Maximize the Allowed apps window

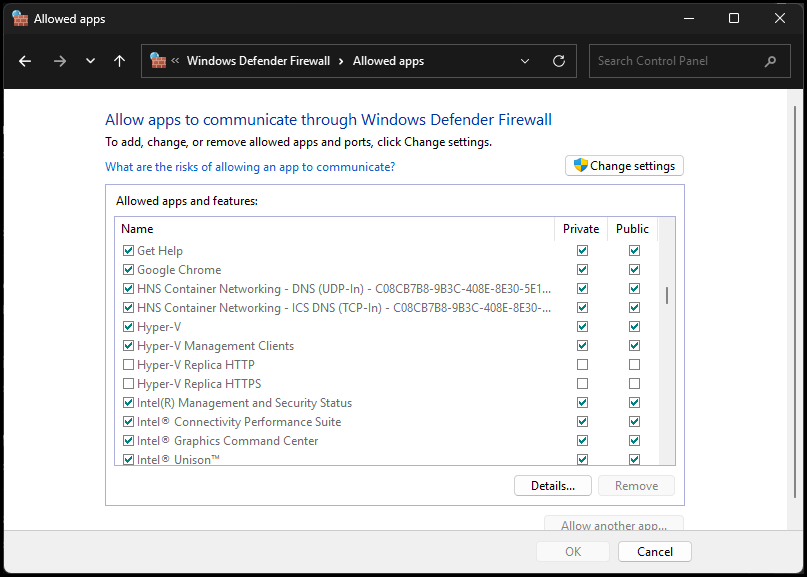click(734, 18)
